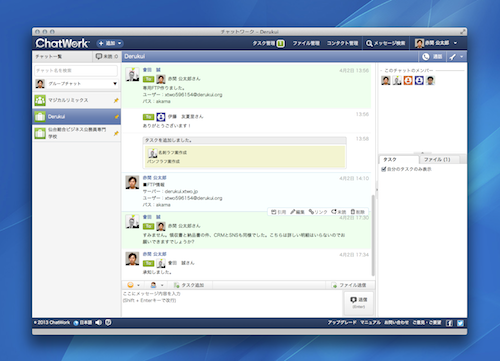Click the chat message scrollbar

373,235
